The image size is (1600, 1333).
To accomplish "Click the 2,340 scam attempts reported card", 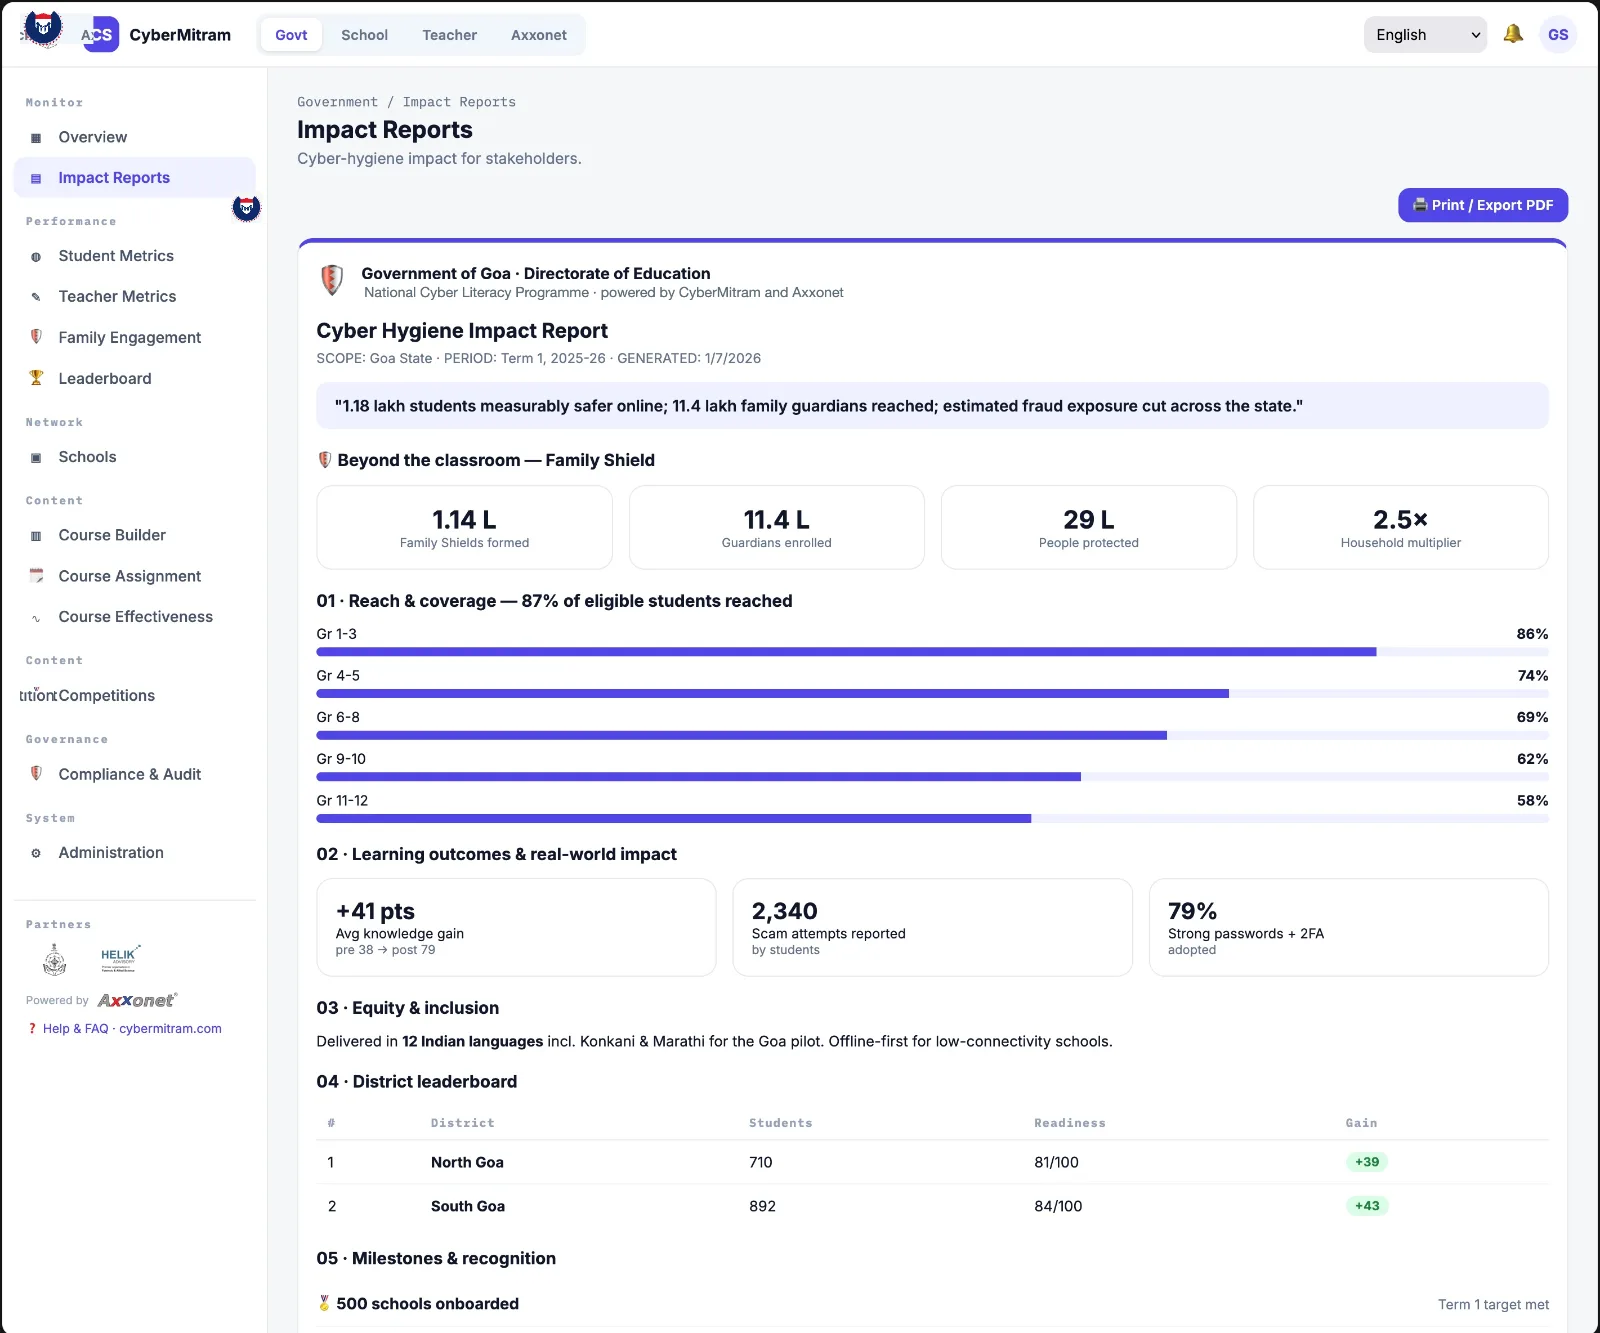I will point(932,927).
